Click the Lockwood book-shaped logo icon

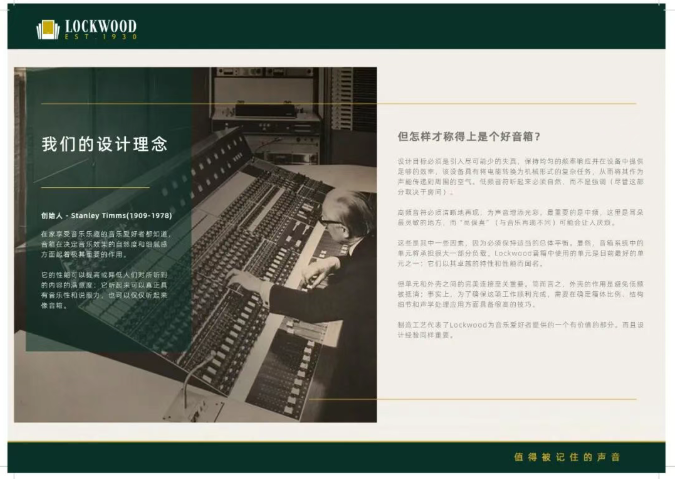coord(48,29)
